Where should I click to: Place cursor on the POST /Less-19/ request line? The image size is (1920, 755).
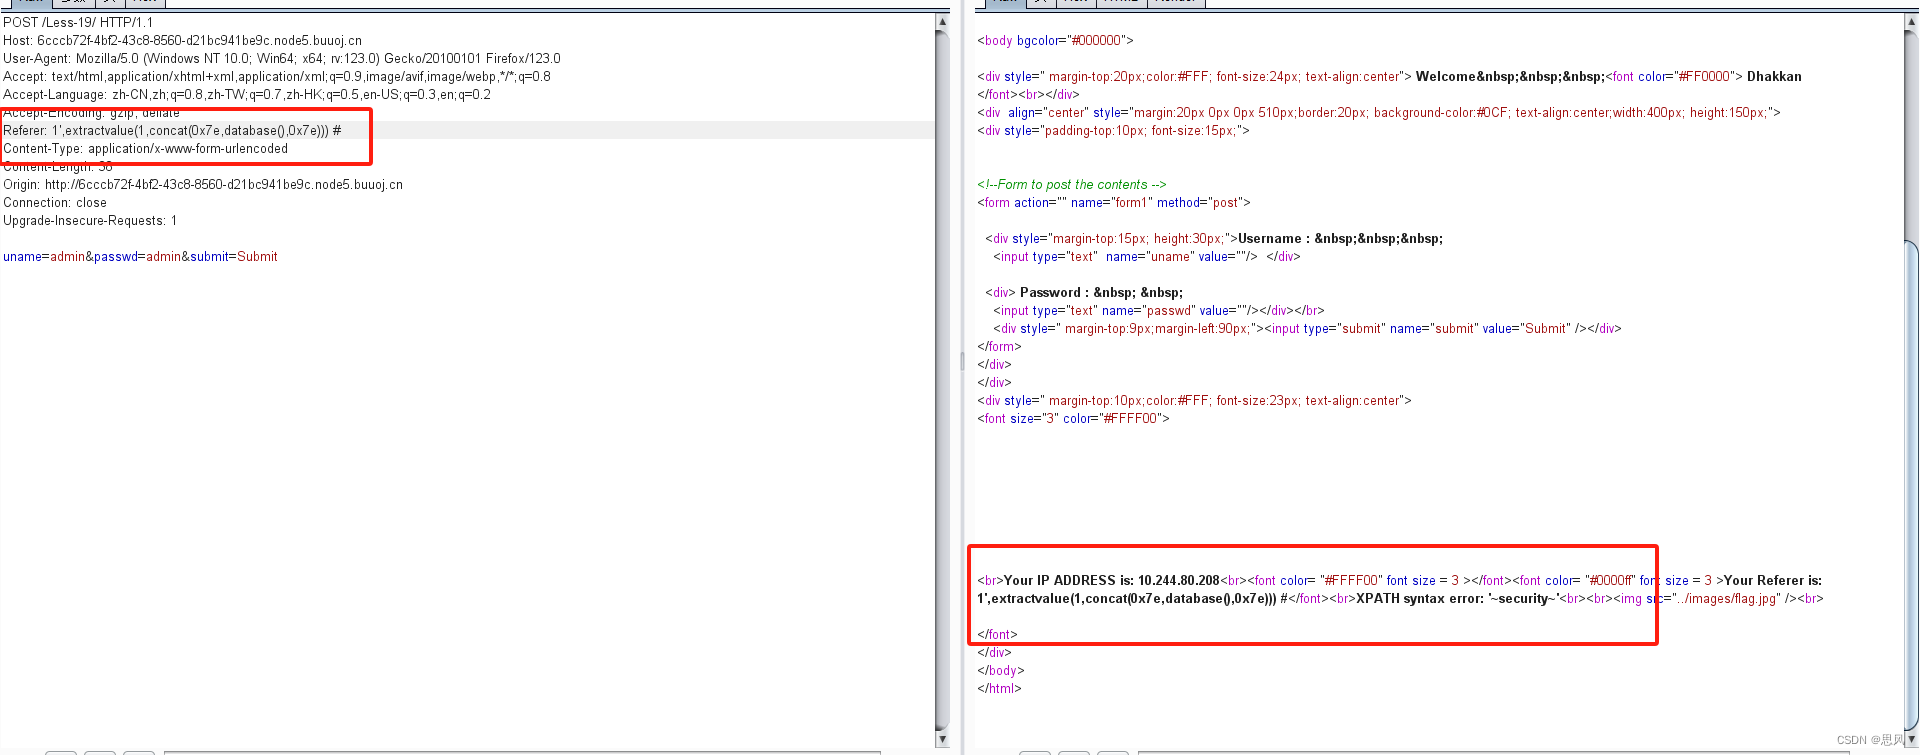pyautogui.click(x=78, y=22)
